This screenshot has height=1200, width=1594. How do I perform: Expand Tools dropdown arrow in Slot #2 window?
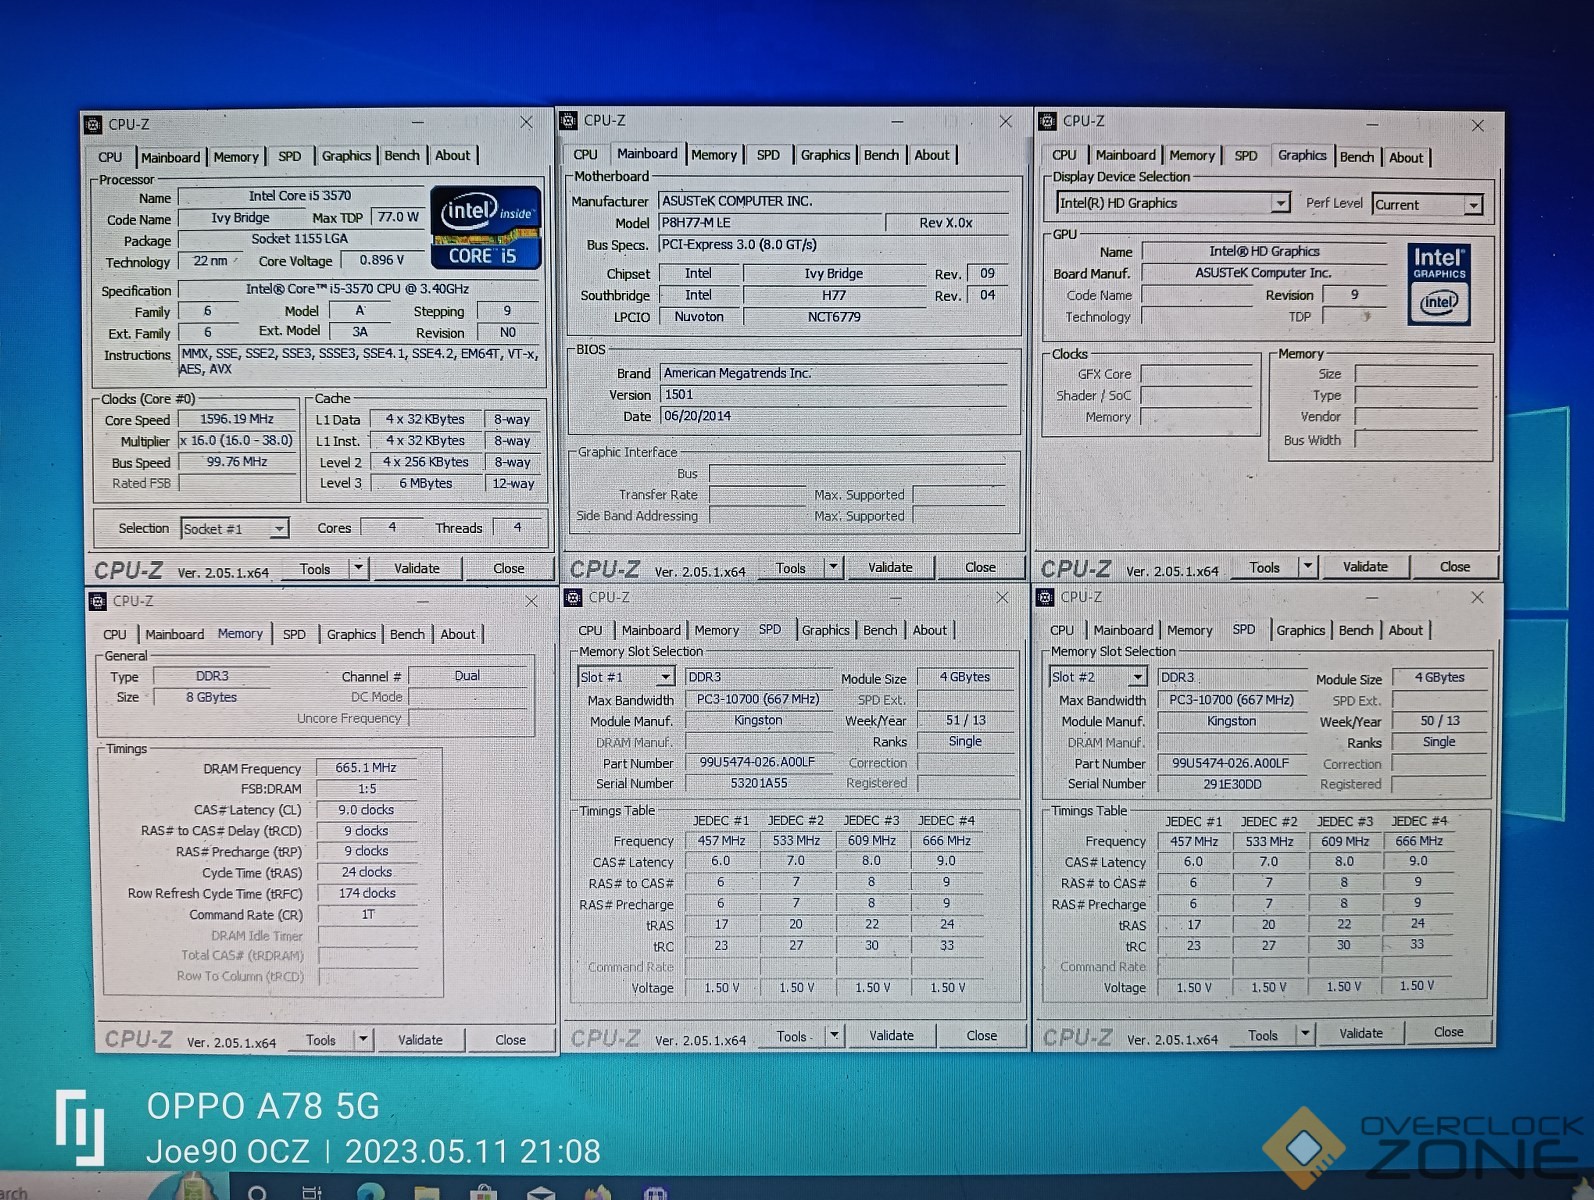pos(1305,1034)
